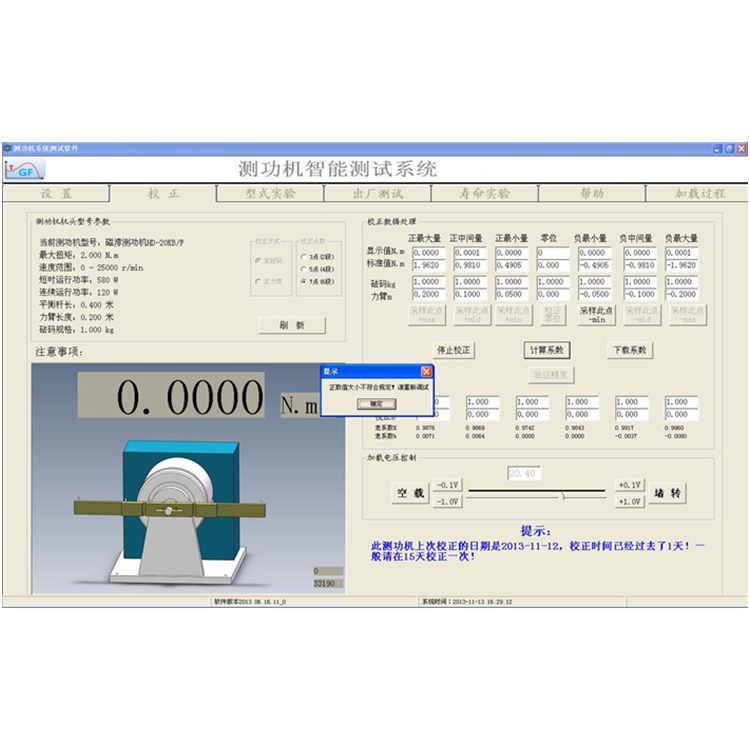Switch to the 设置 tab
The image size is (750, 750).
click(56, 194)
